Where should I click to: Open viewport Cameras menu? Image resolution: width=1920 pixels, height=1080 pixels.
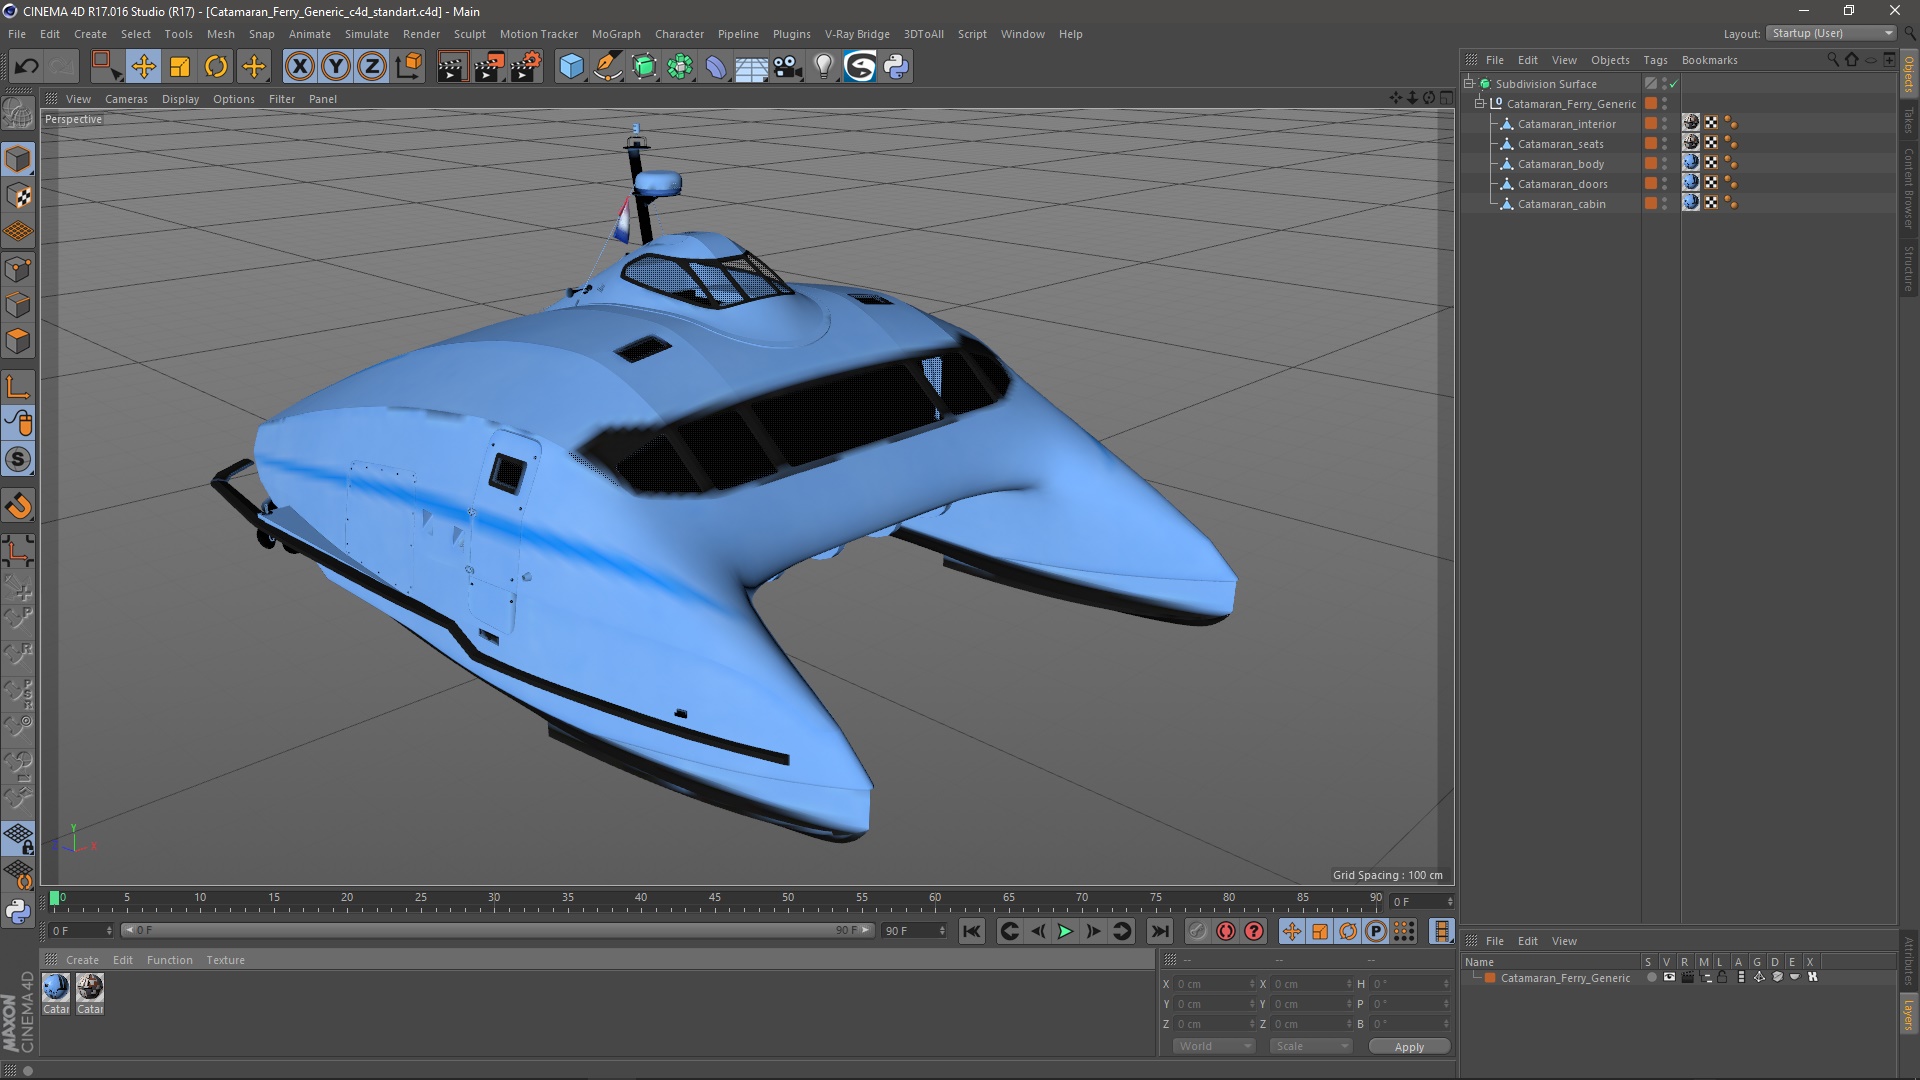[x=126, y=99]
